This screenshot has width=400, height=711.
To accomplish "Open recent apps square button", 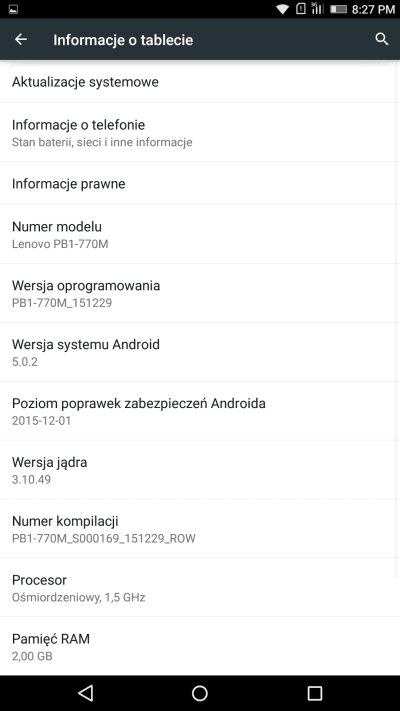I will [315, 693].
